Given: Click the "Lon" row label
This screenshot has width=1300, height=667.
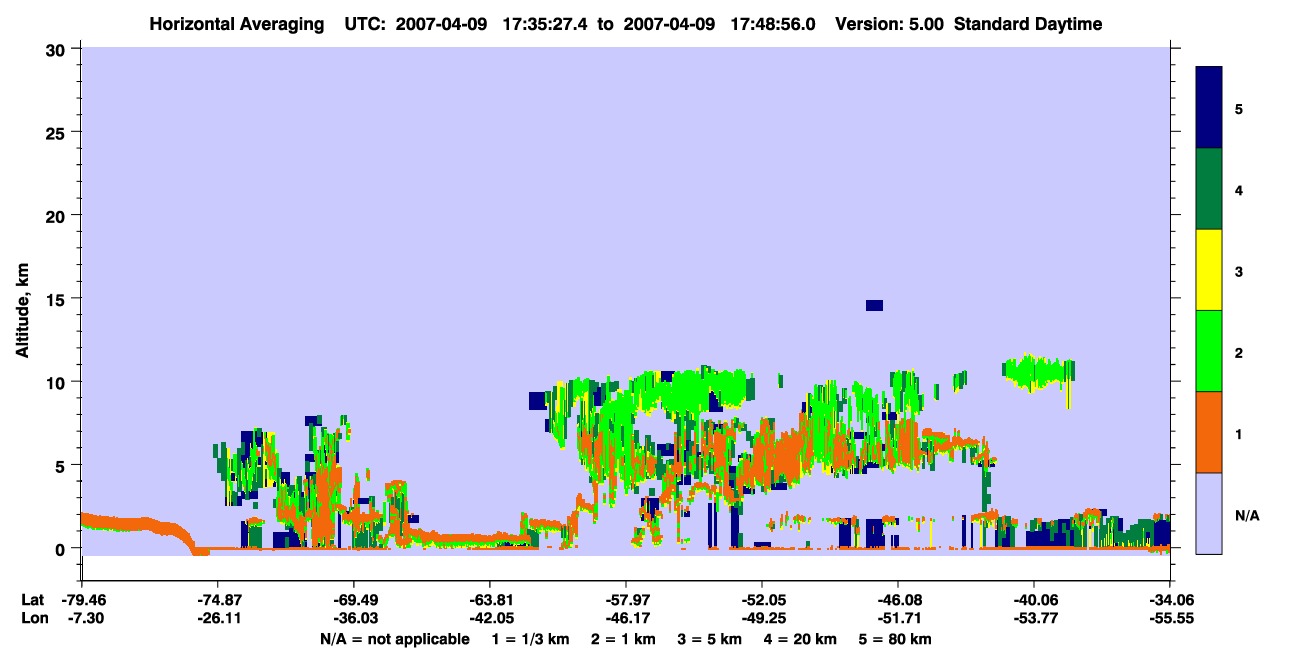Looking at the screenshot, I should 33,619.
